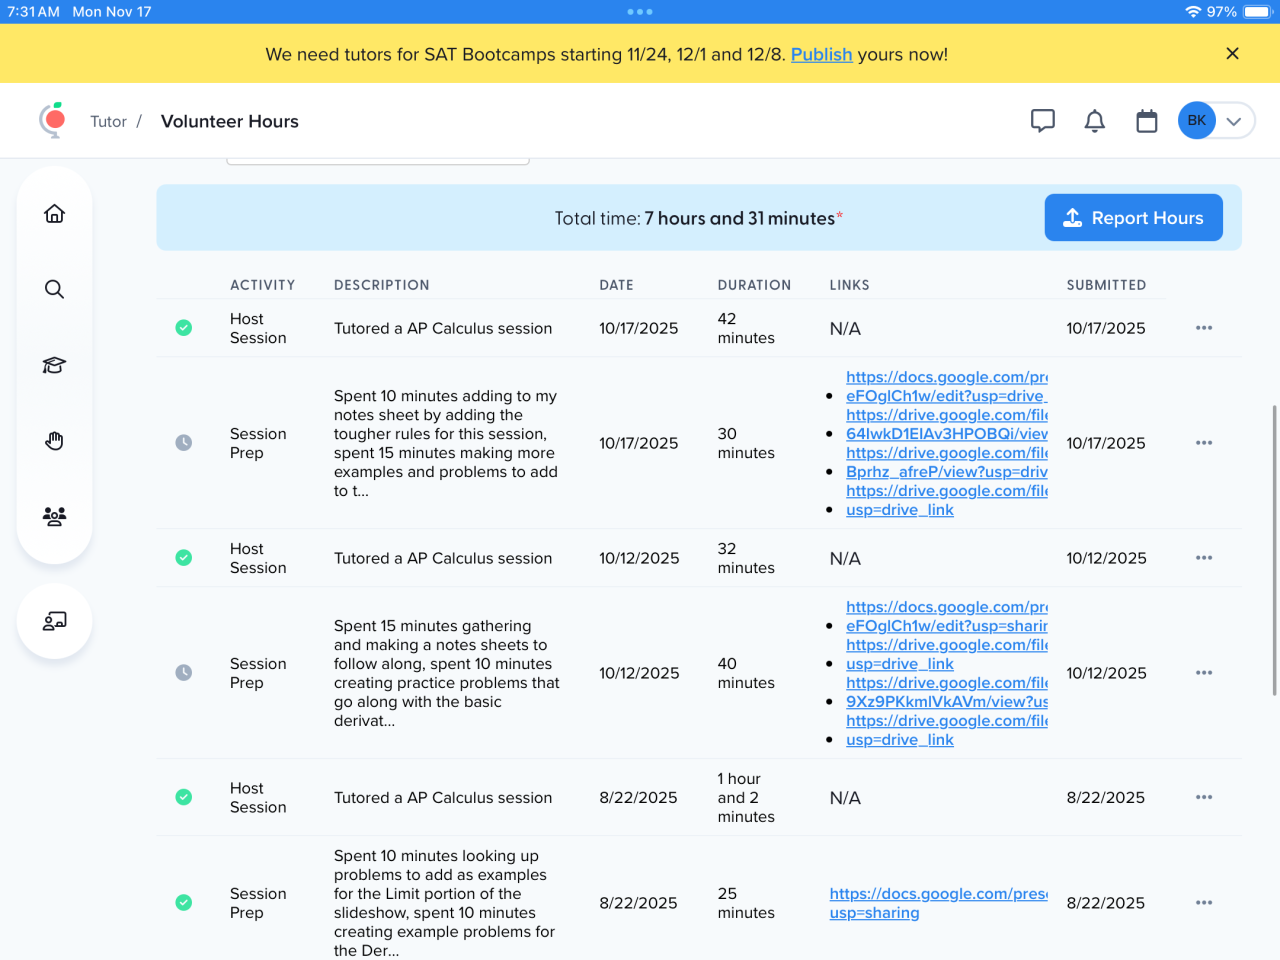1280x960 pixels.
Task: Click the tutor teaching board icon
Action: pos(55,621)
